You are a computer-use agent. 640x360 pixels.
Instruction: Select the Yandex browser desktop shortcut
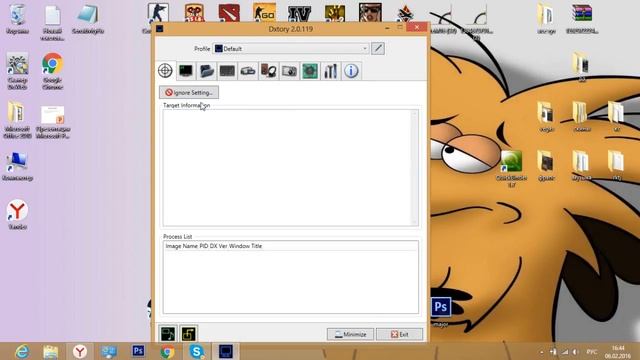[17, 215]
